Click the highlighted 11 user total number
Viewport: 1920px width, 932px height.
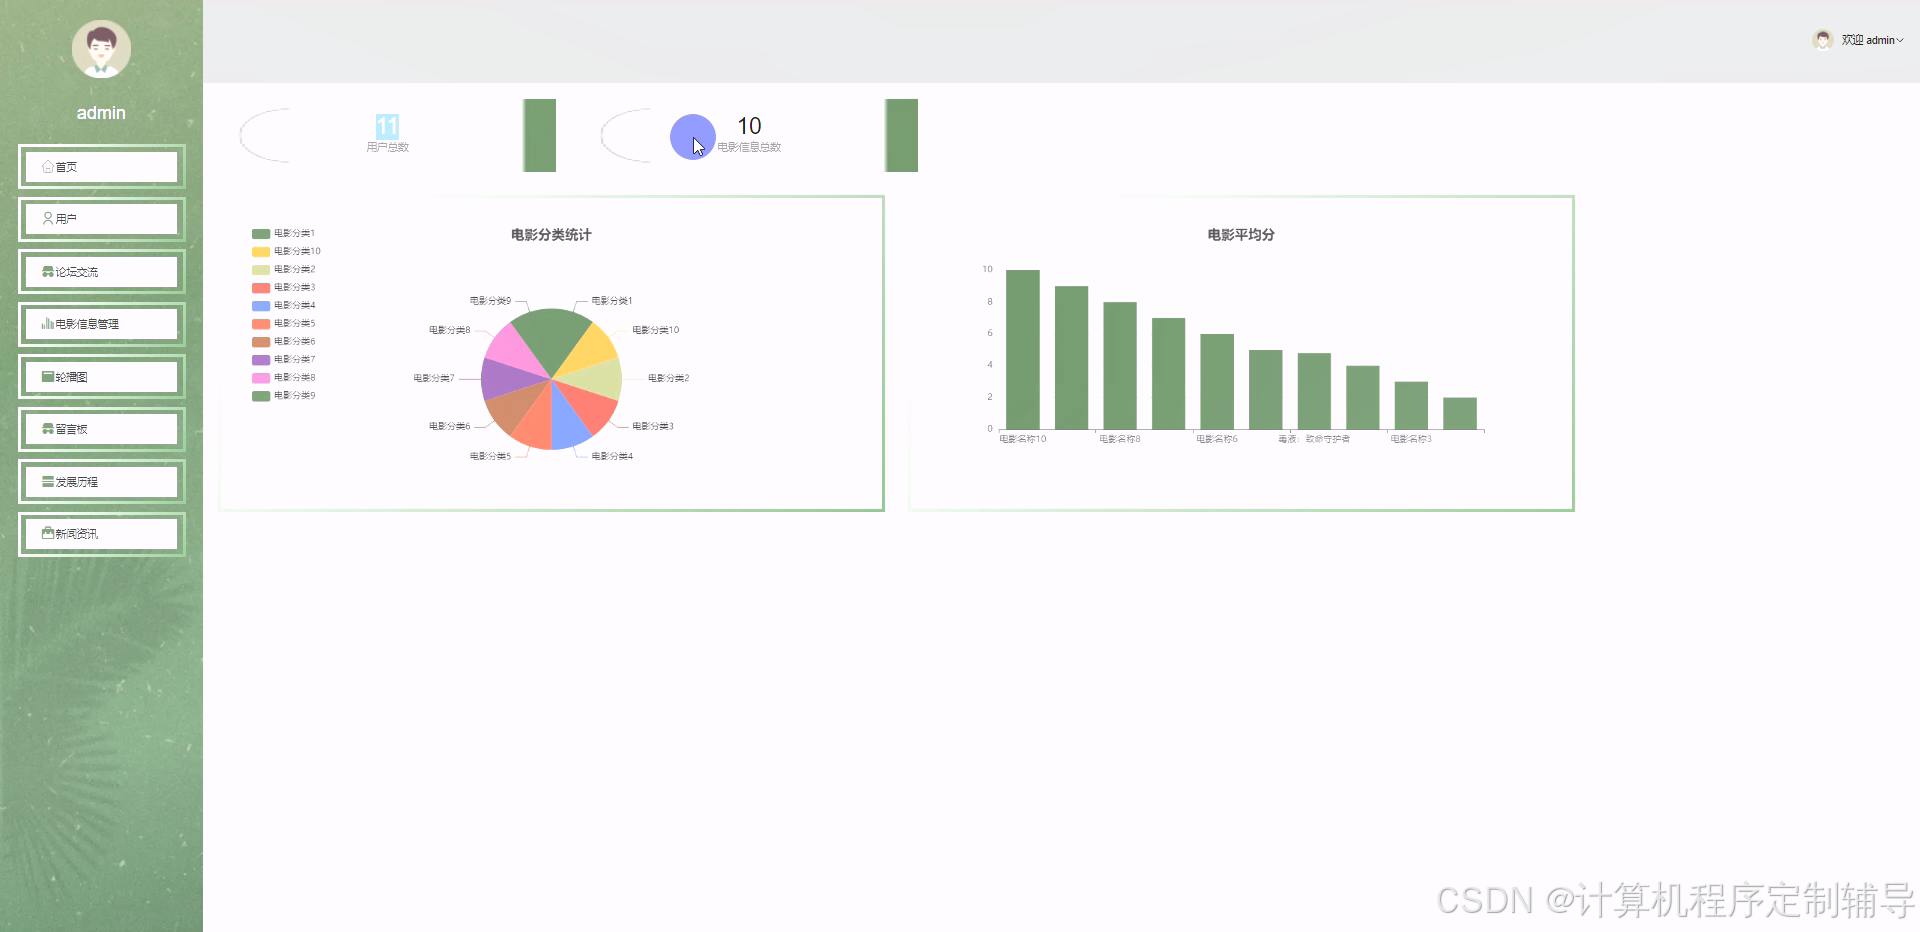click(387, 126)
